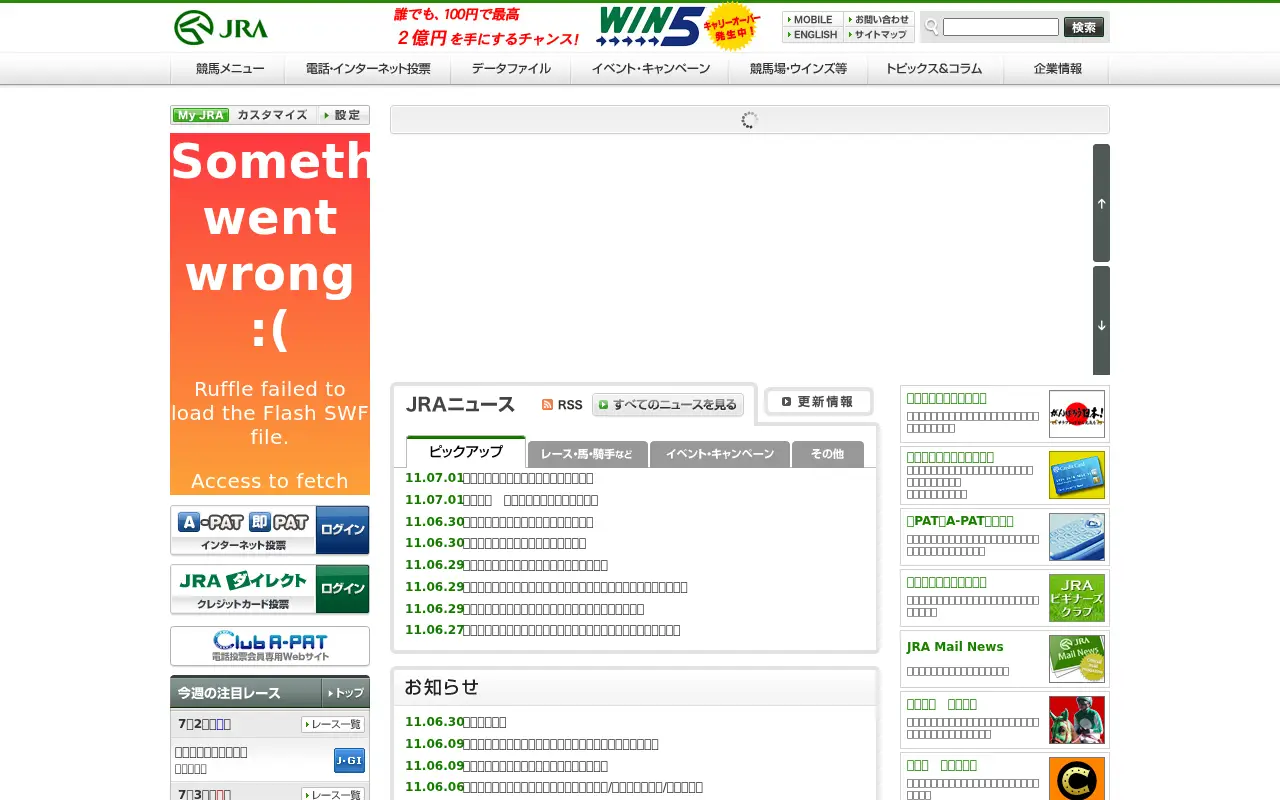
Task: Click the カスタマイズ button
Action: pyautogui.click(x=273, y=115)
